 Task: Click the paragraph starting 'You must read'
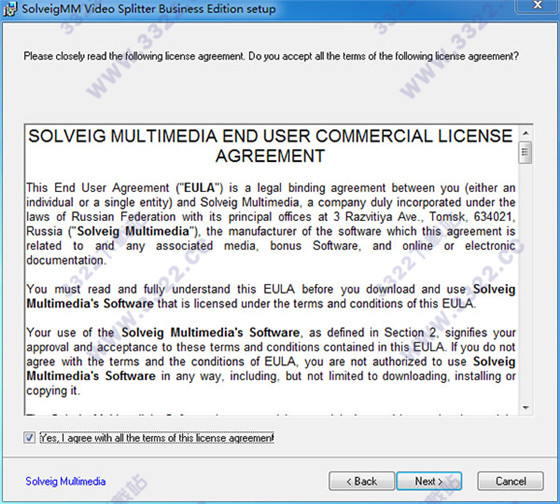(x=270, y=296)
